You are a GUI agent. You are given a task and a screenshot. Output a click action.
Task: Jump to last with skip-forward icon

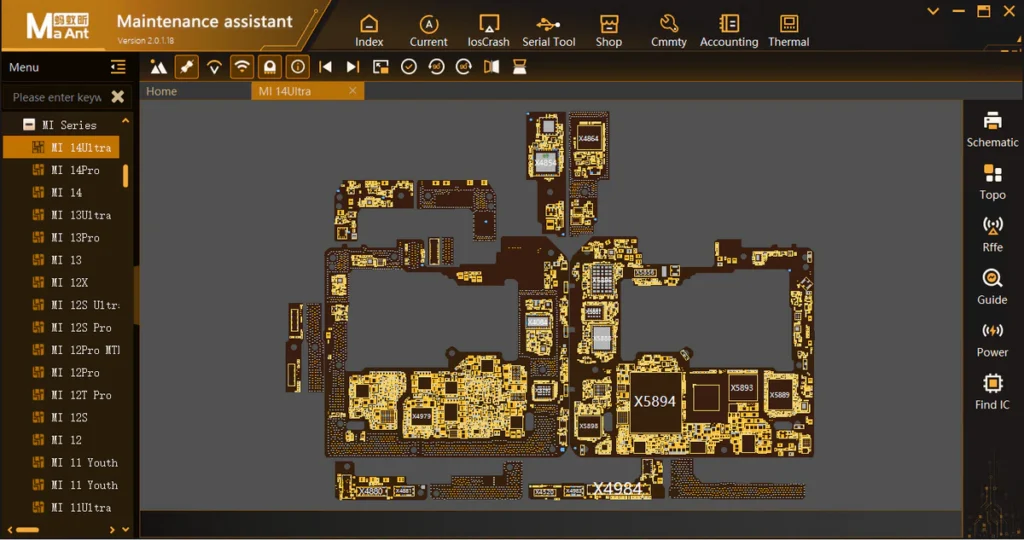pyautogui.click(x=353, y=67)
